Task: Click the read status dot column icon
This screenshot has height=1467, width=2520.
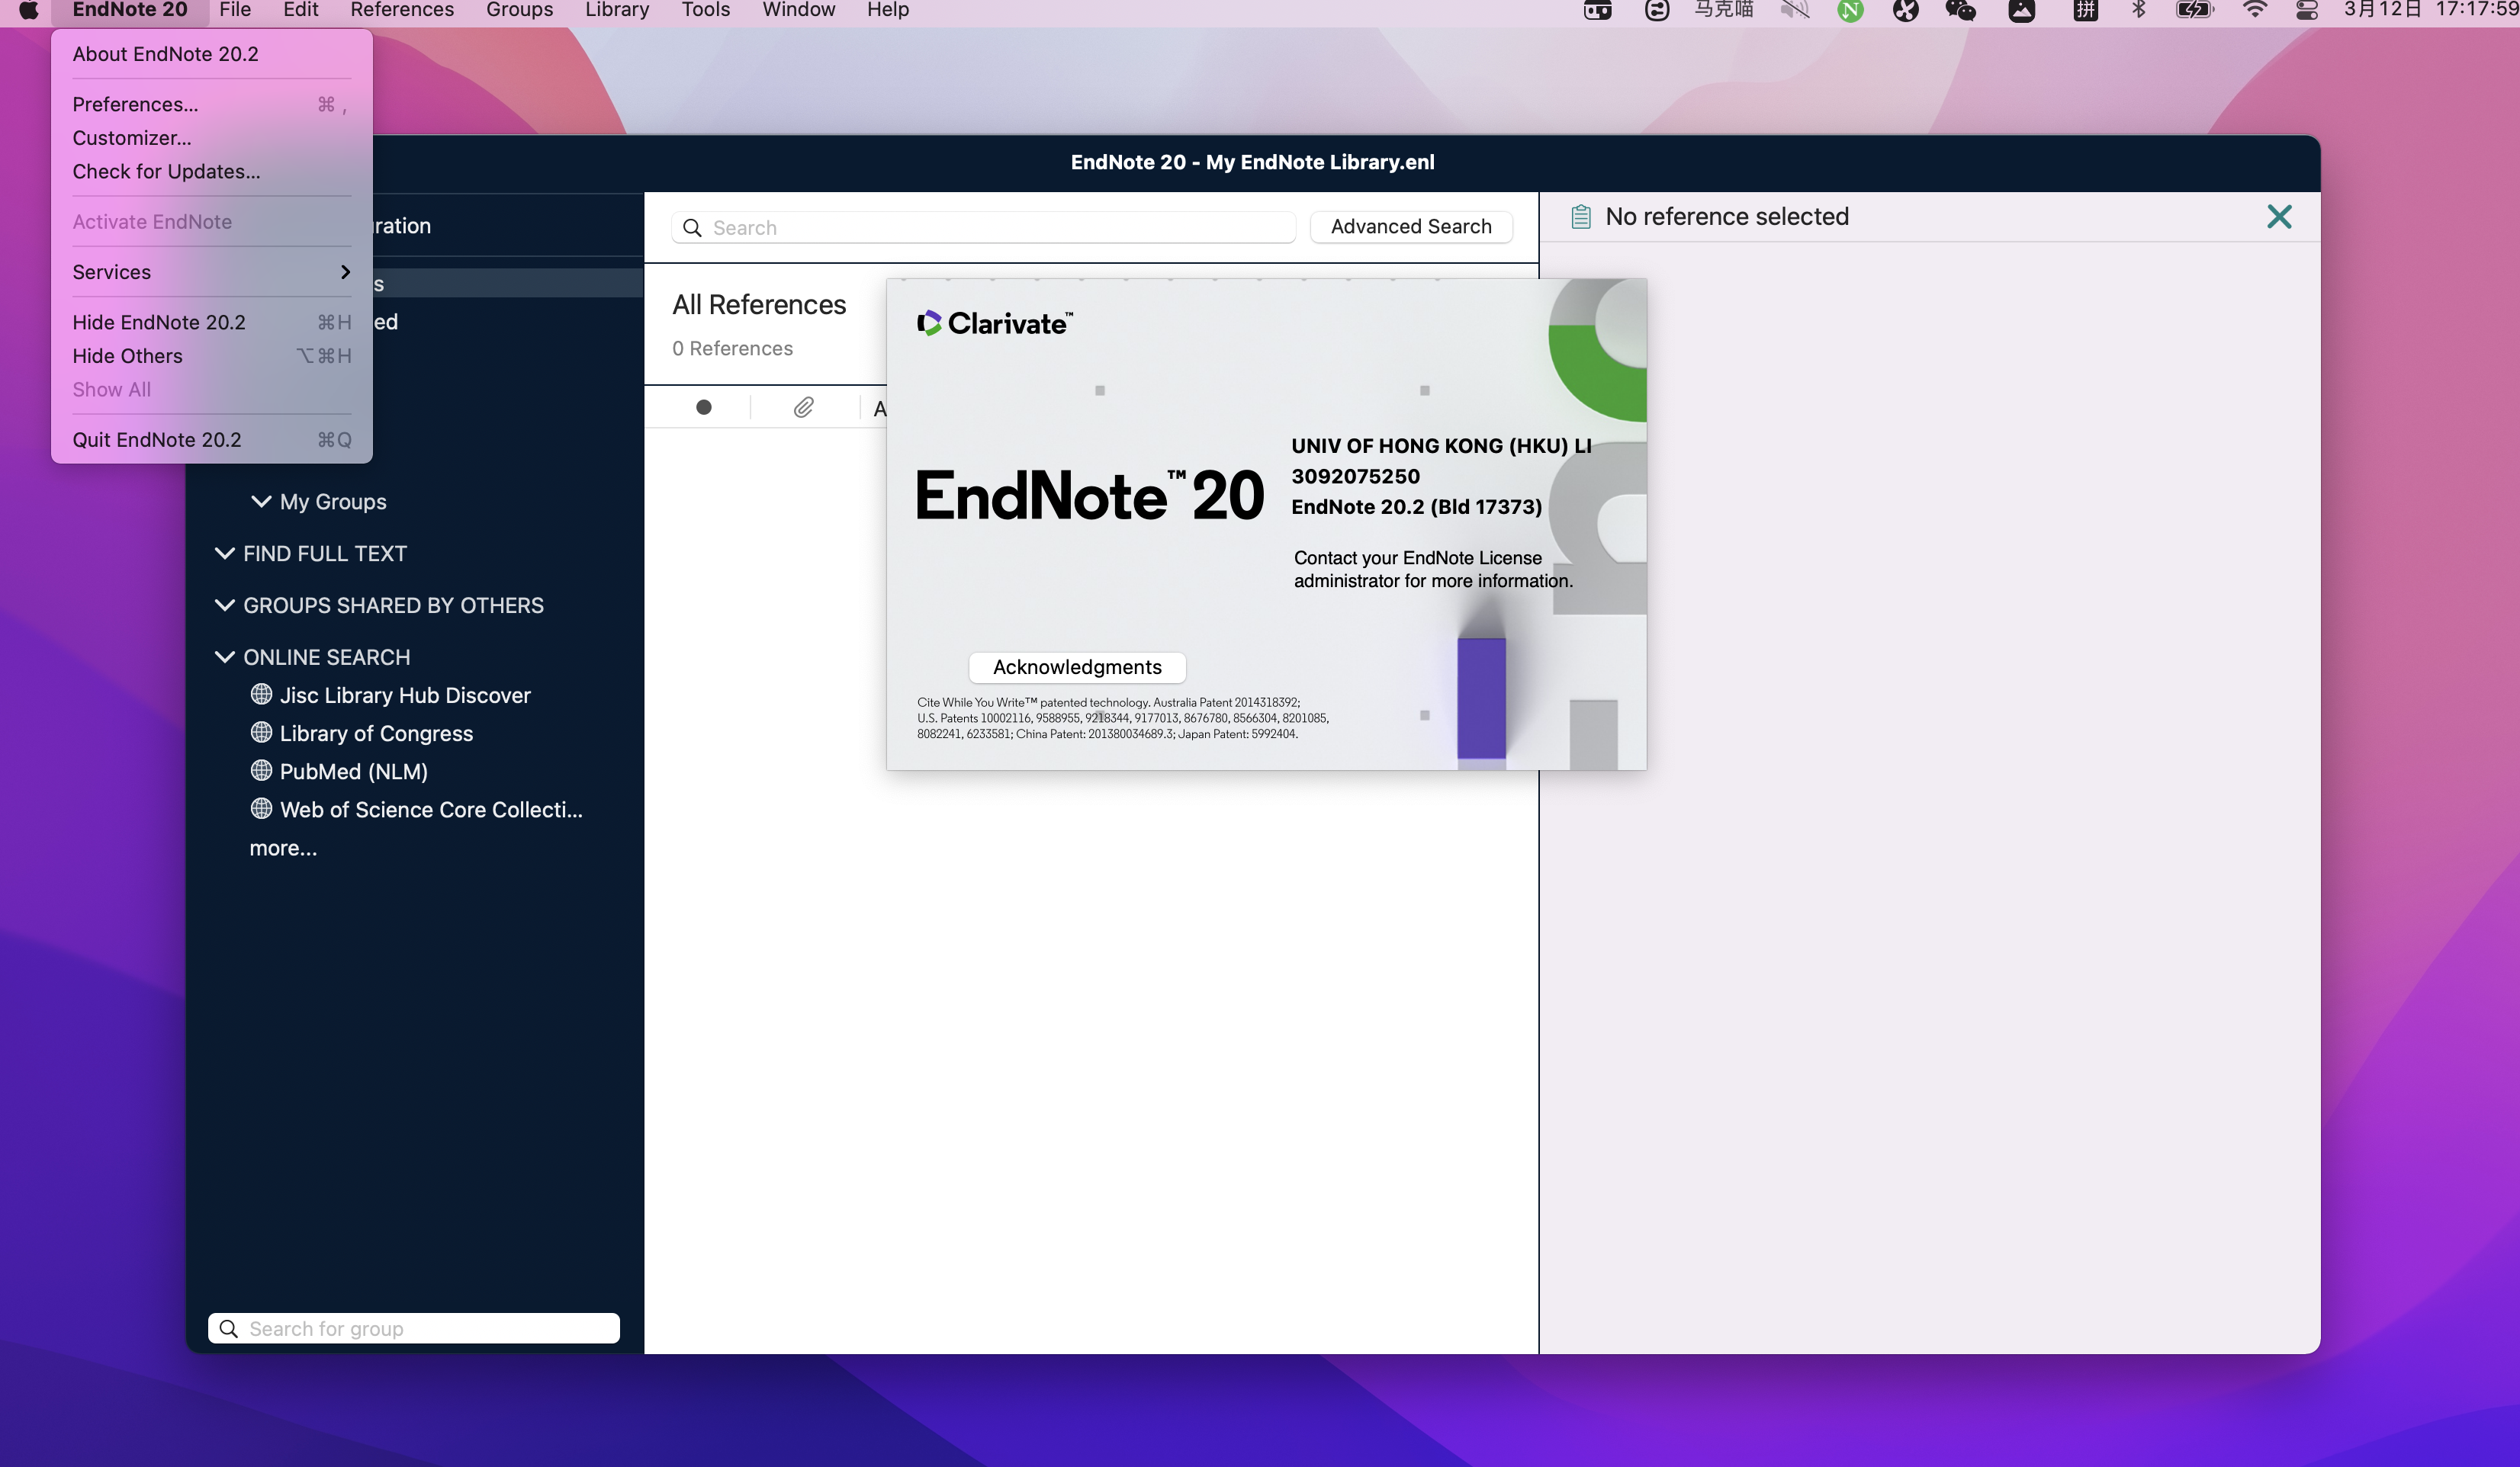Action: (x=704, y=407)
